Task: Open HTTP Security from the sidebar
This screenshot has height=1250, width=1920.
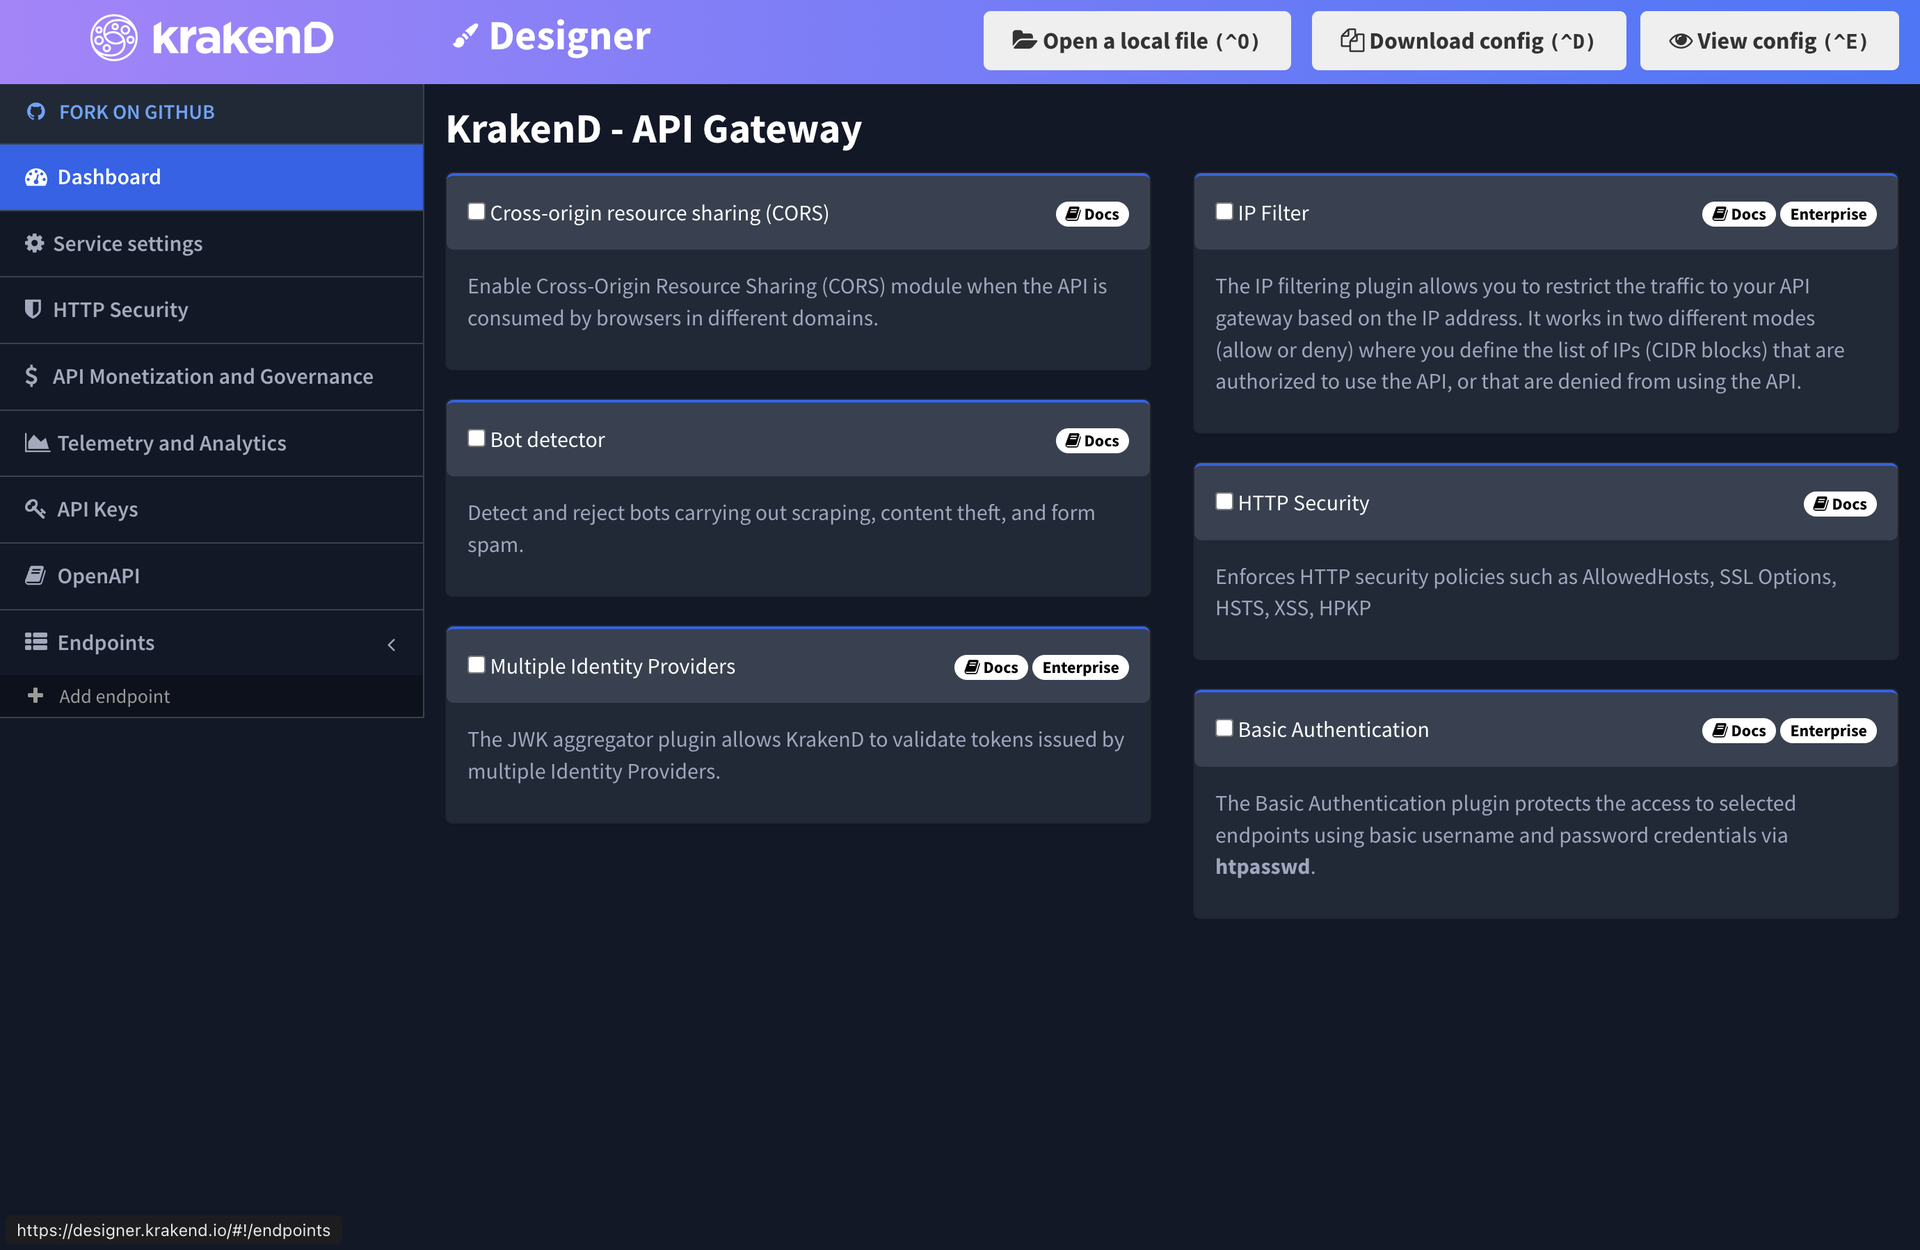Action: pyautogui.click(x=212, y=310)
